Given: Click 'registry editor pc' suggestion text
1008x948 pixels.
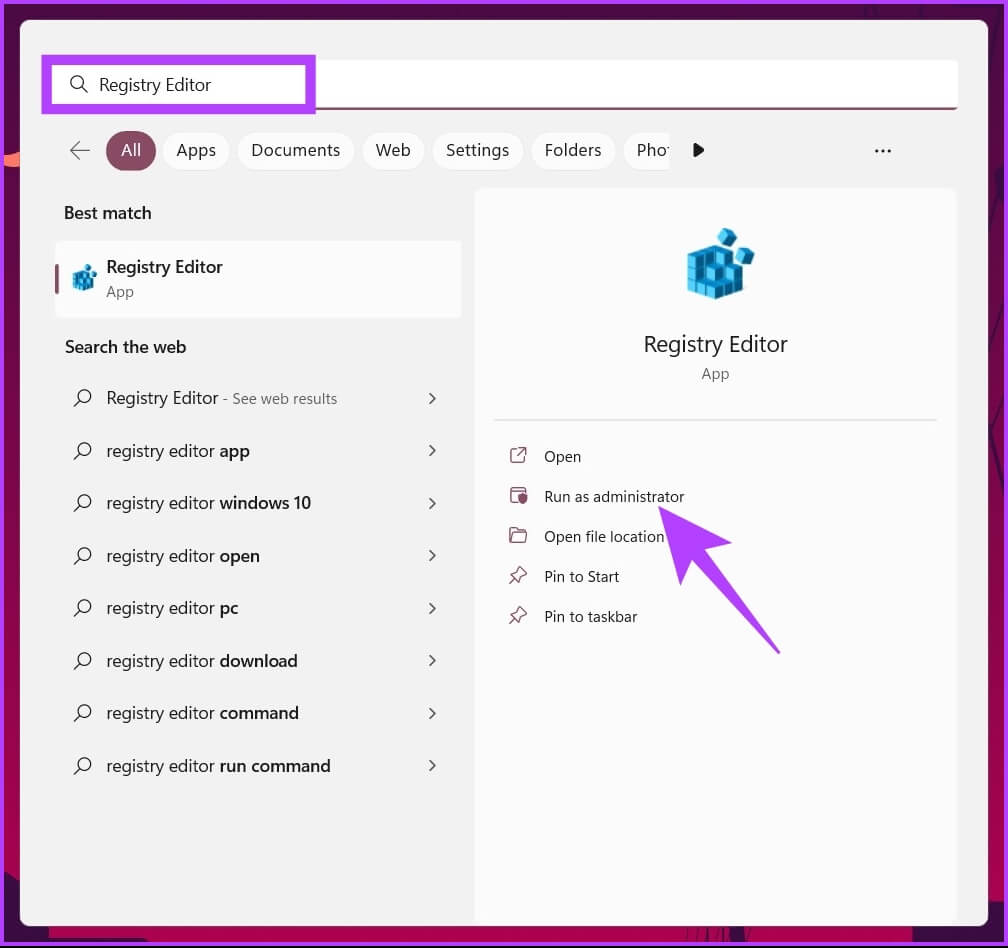Looking at the screenshot, I should tap(172, 608).
